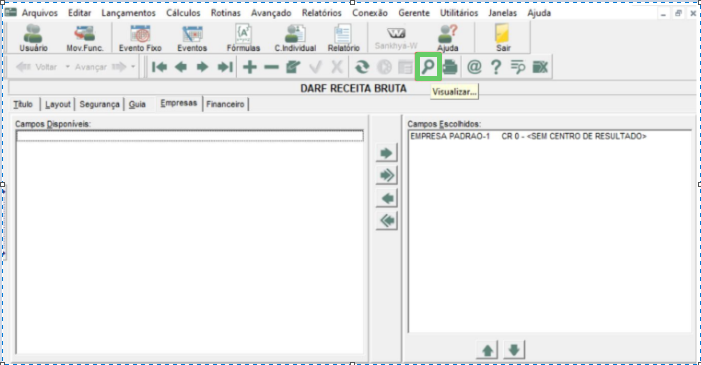Select EMPRESA PADRAO-1 in Campos Escolhidos
The width and height of the screenshot is (701, 365).
tap(528, 136)
